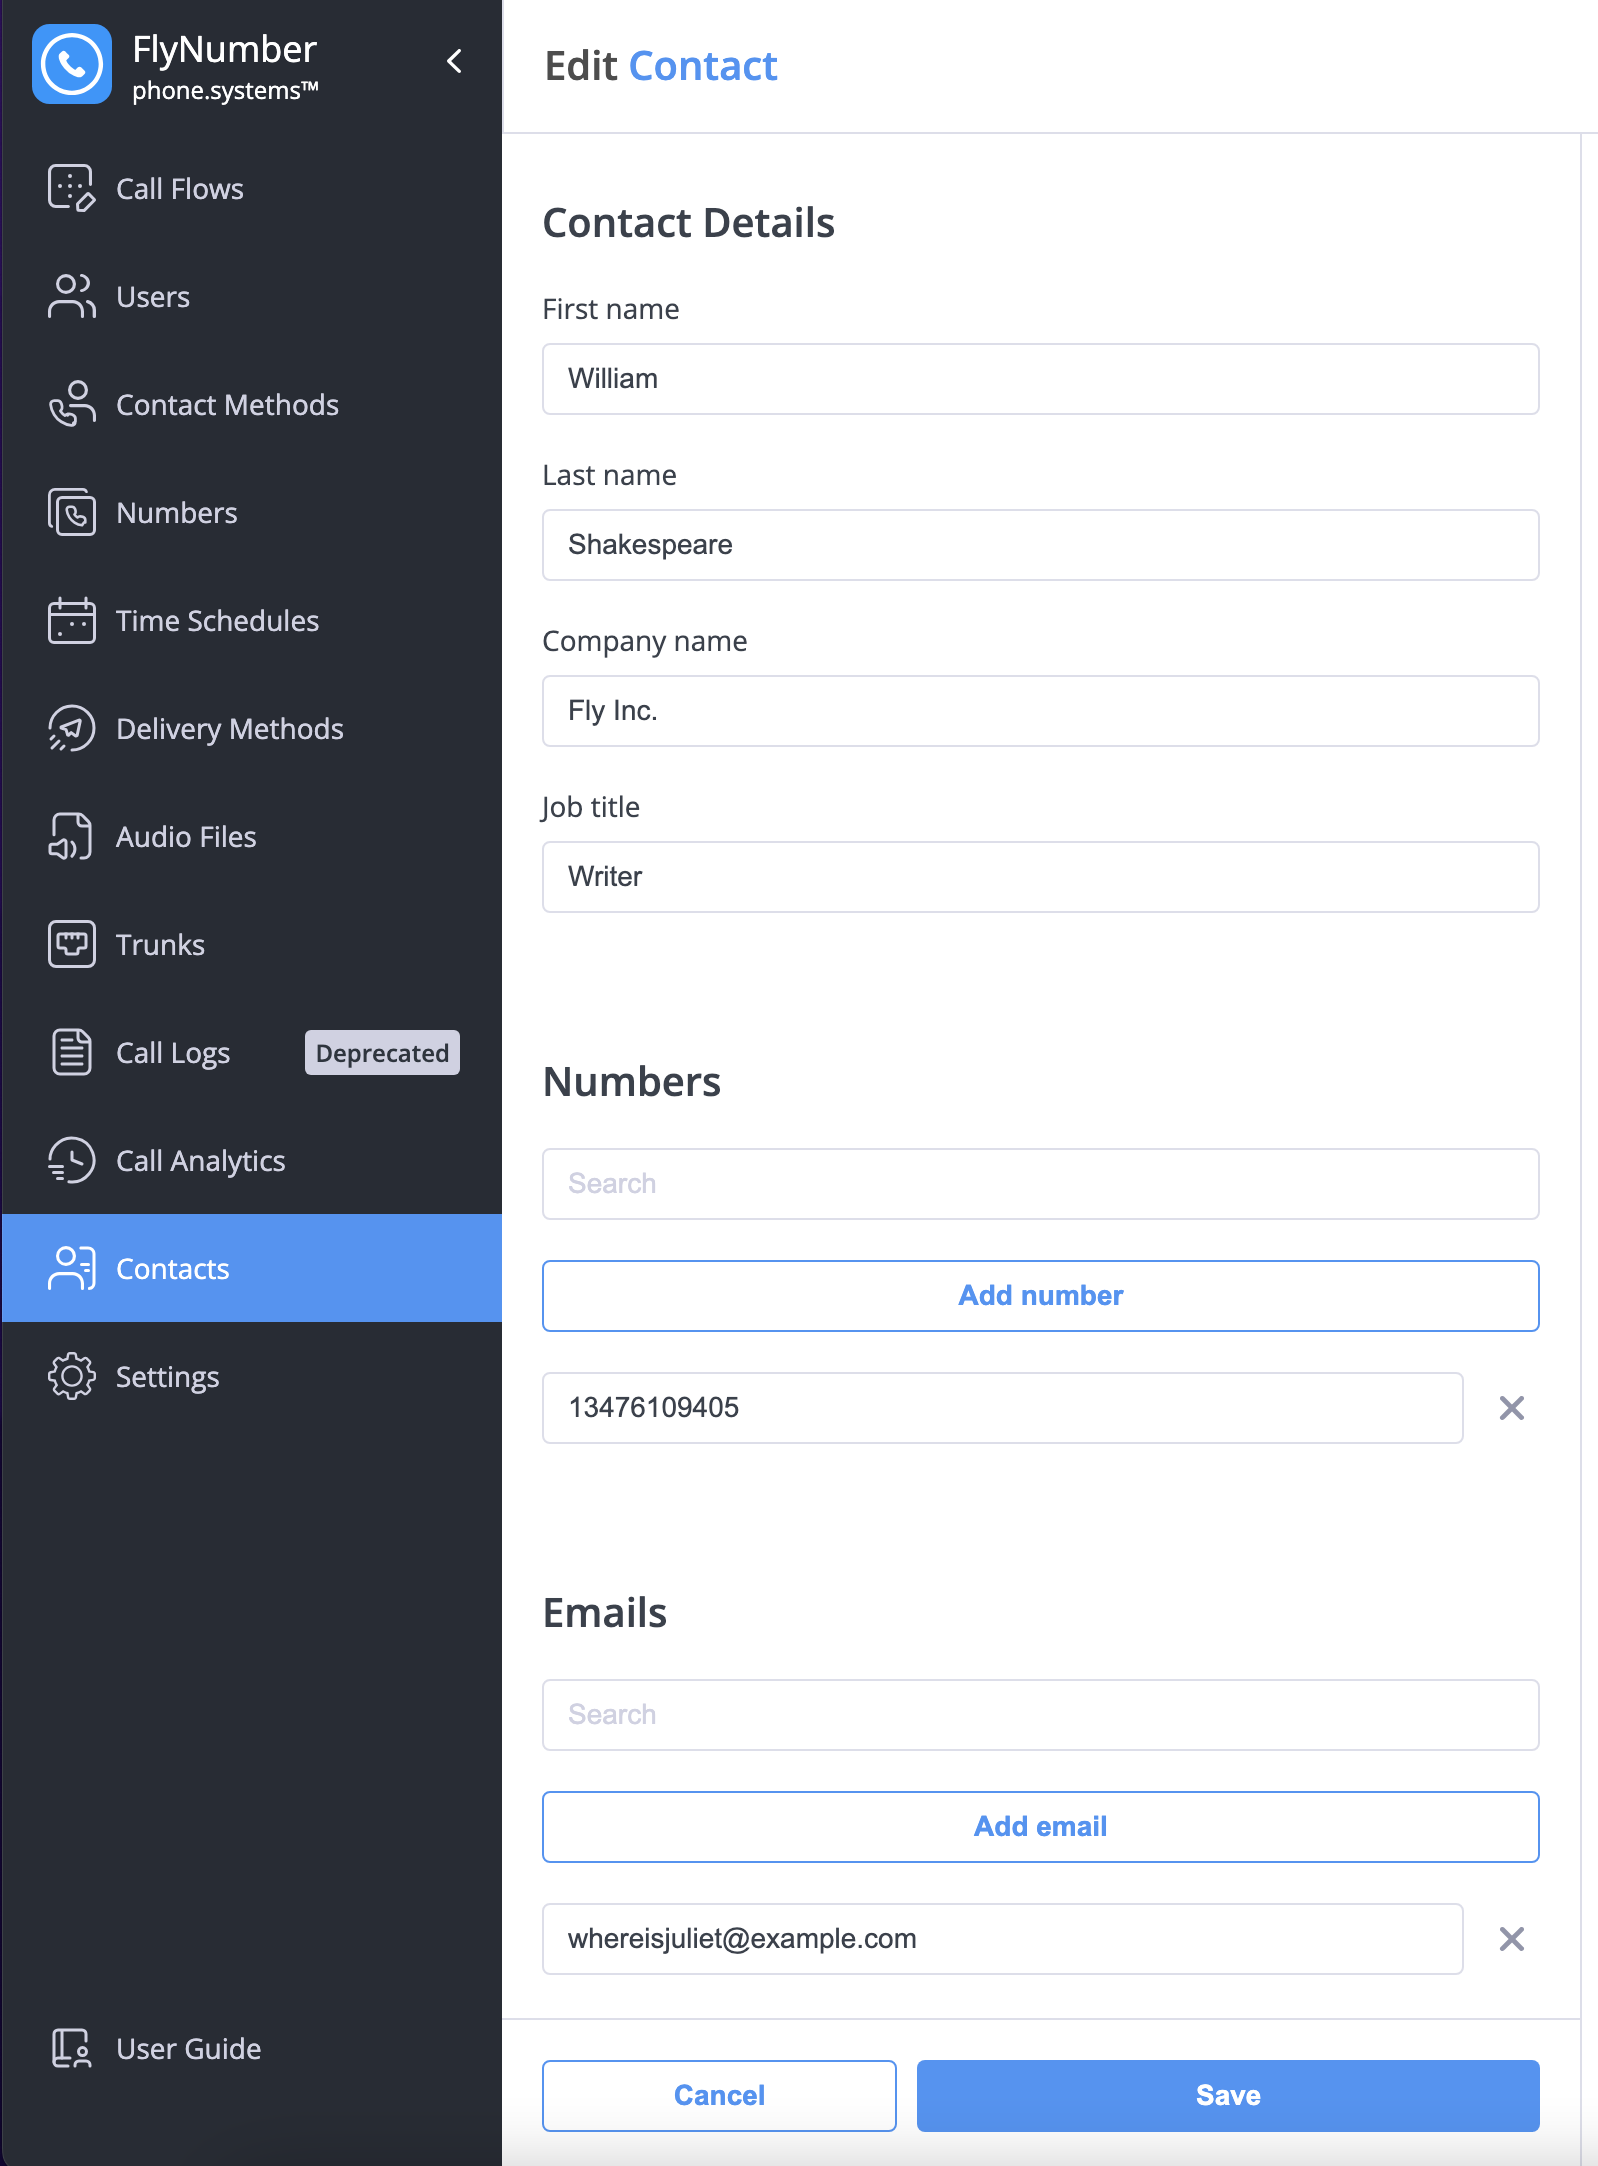
Task: Open Time Schedules page
Action: click(217, 621)
